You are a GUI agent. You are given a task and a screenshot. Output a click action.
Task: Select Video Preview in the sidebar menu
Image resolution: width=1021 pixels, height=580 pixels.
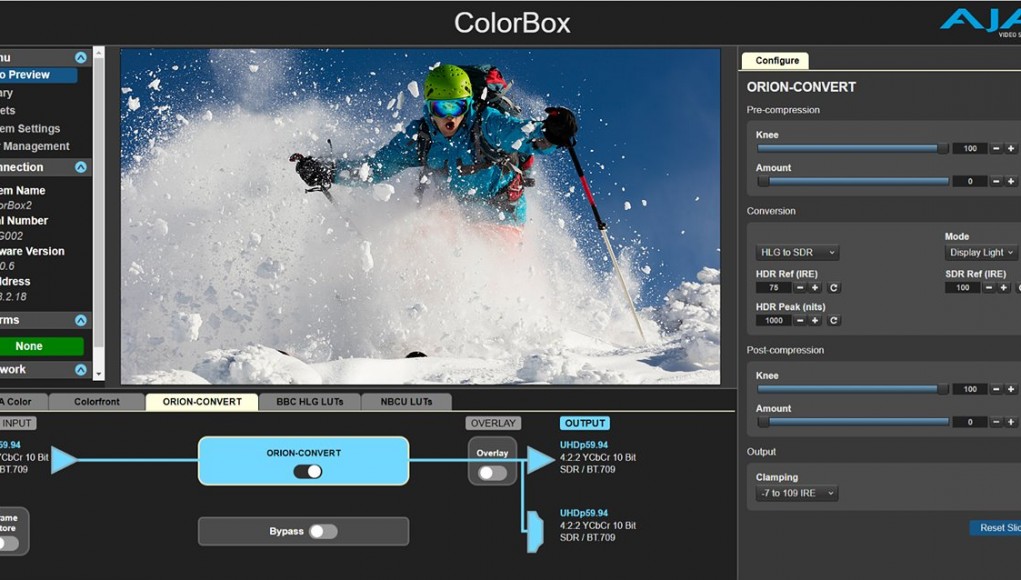point(37,75)
